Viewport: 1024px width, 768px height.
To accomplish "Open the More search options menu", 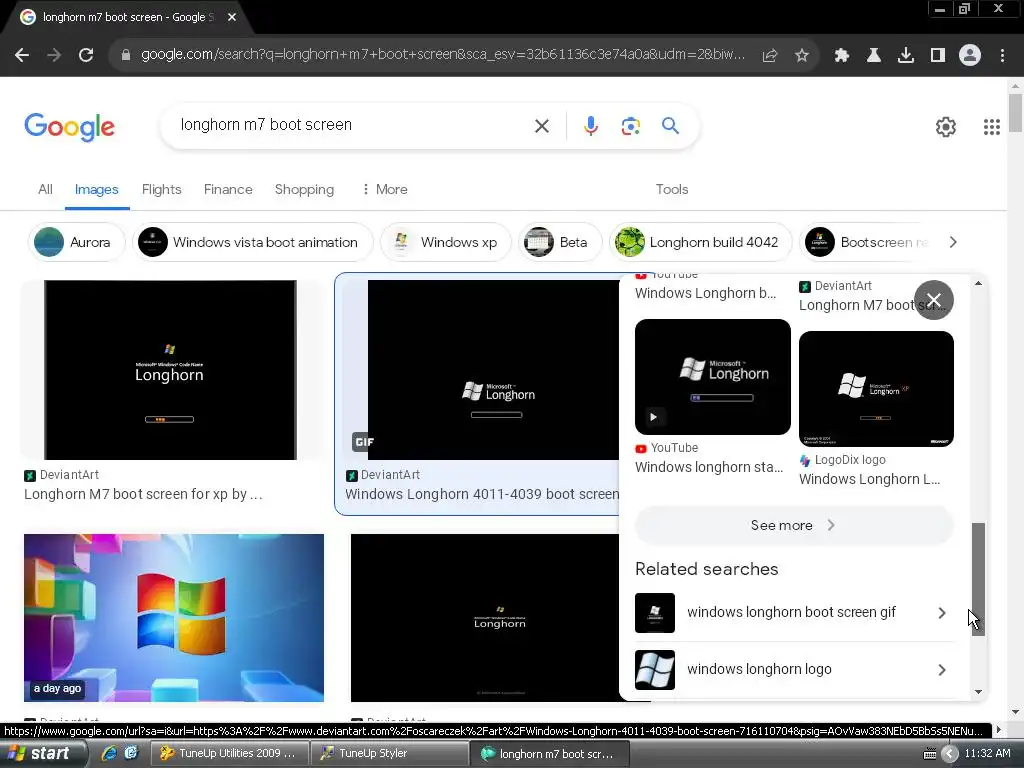I will pyautogui.click(x=385, y=189).
